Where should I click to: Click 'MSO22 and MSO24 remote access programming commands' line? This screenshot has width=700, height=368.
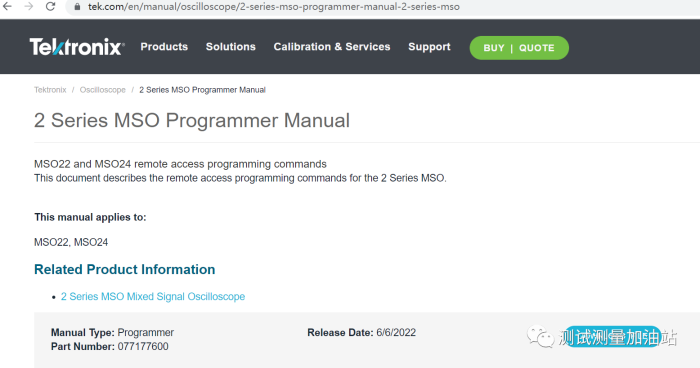point(180,164)
